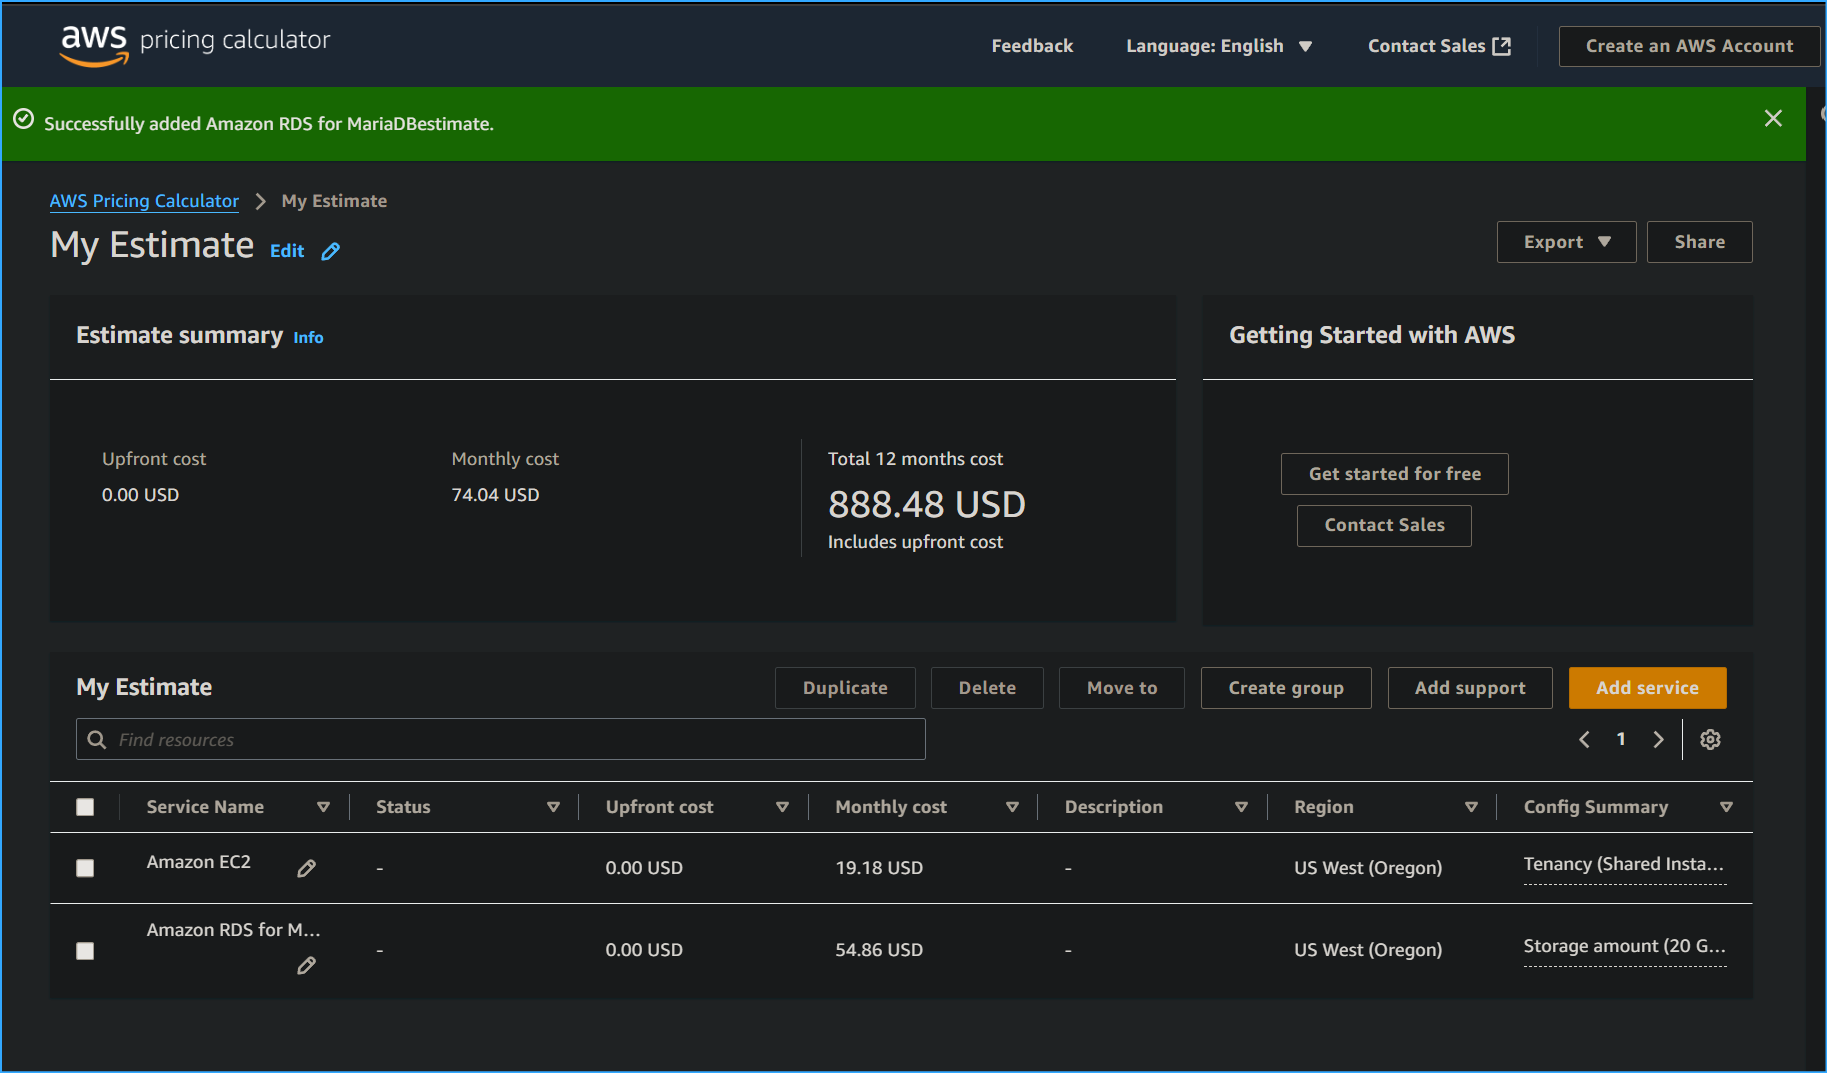Navigate to AWS Pricing Calculator breadcrumb
Viewport: 1827px width, 1073px height.
point(144,201)
